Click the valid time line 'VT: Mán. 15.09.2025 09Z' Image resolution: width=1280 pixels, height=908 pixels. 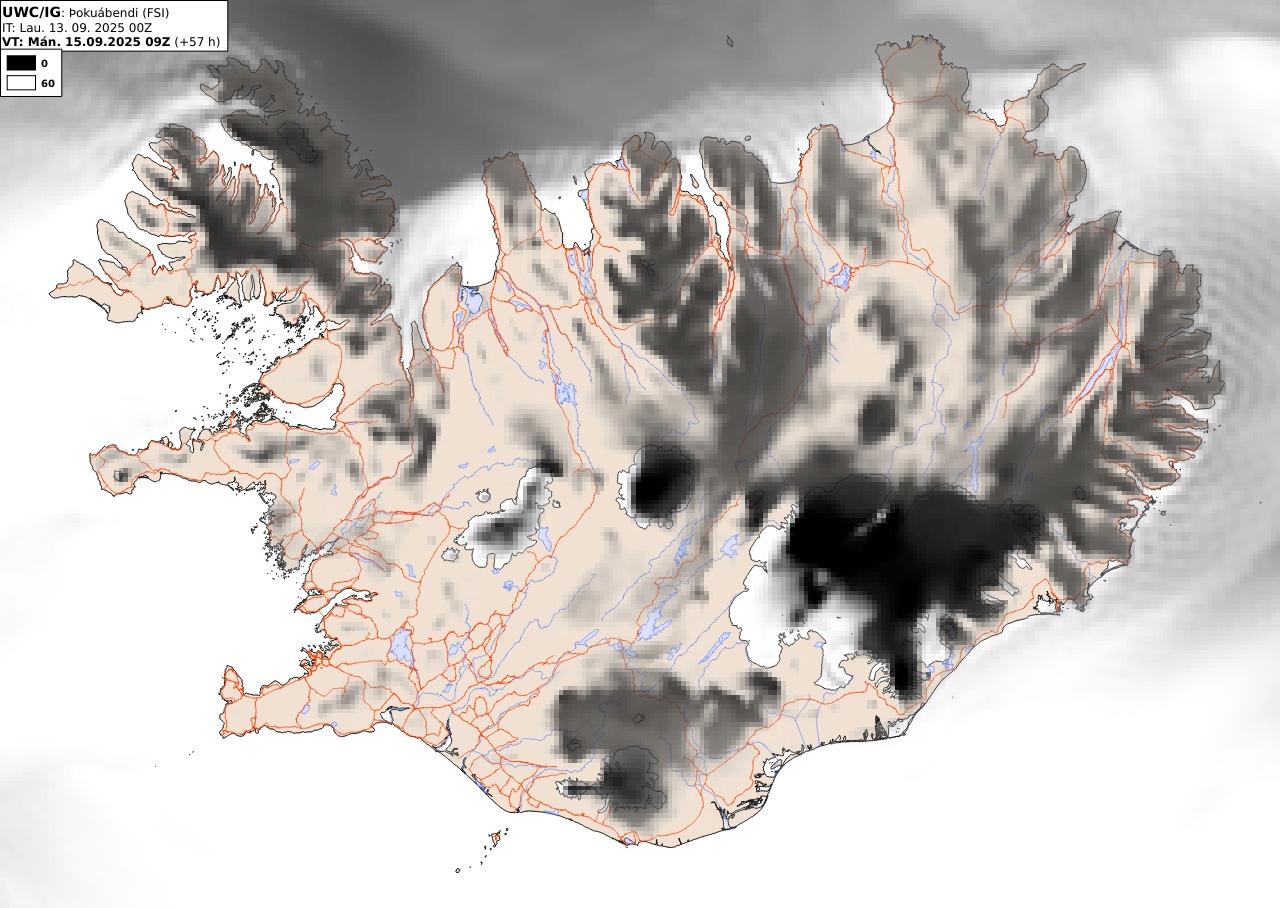[86, 42]
